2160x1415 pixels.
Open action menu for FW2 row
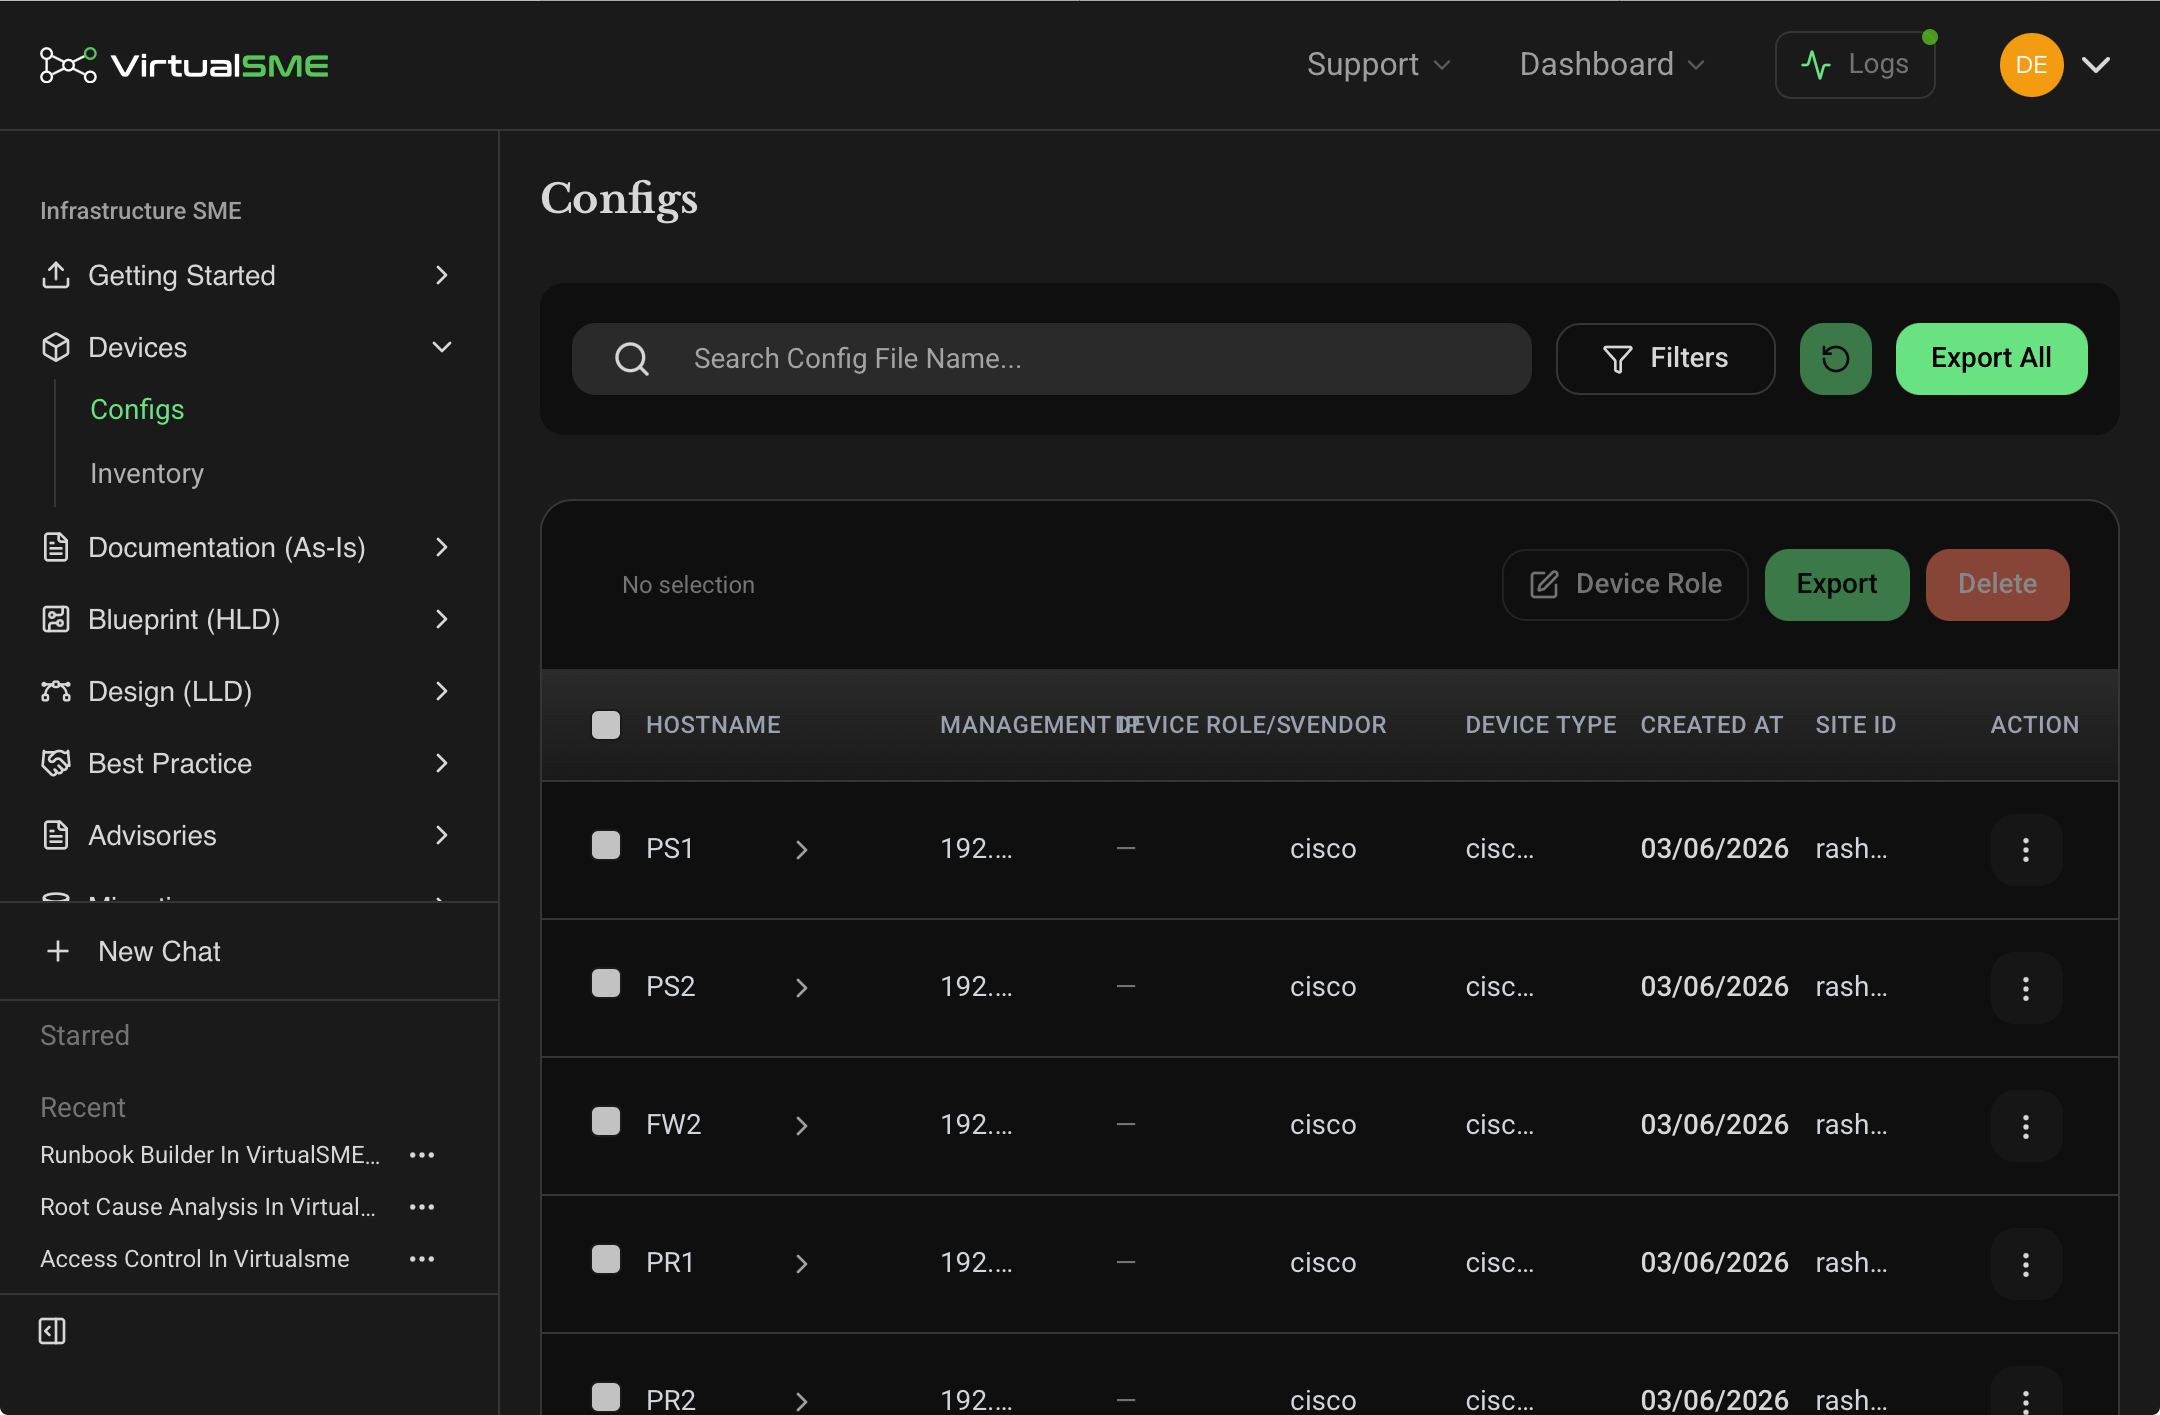[2026, 1126]
